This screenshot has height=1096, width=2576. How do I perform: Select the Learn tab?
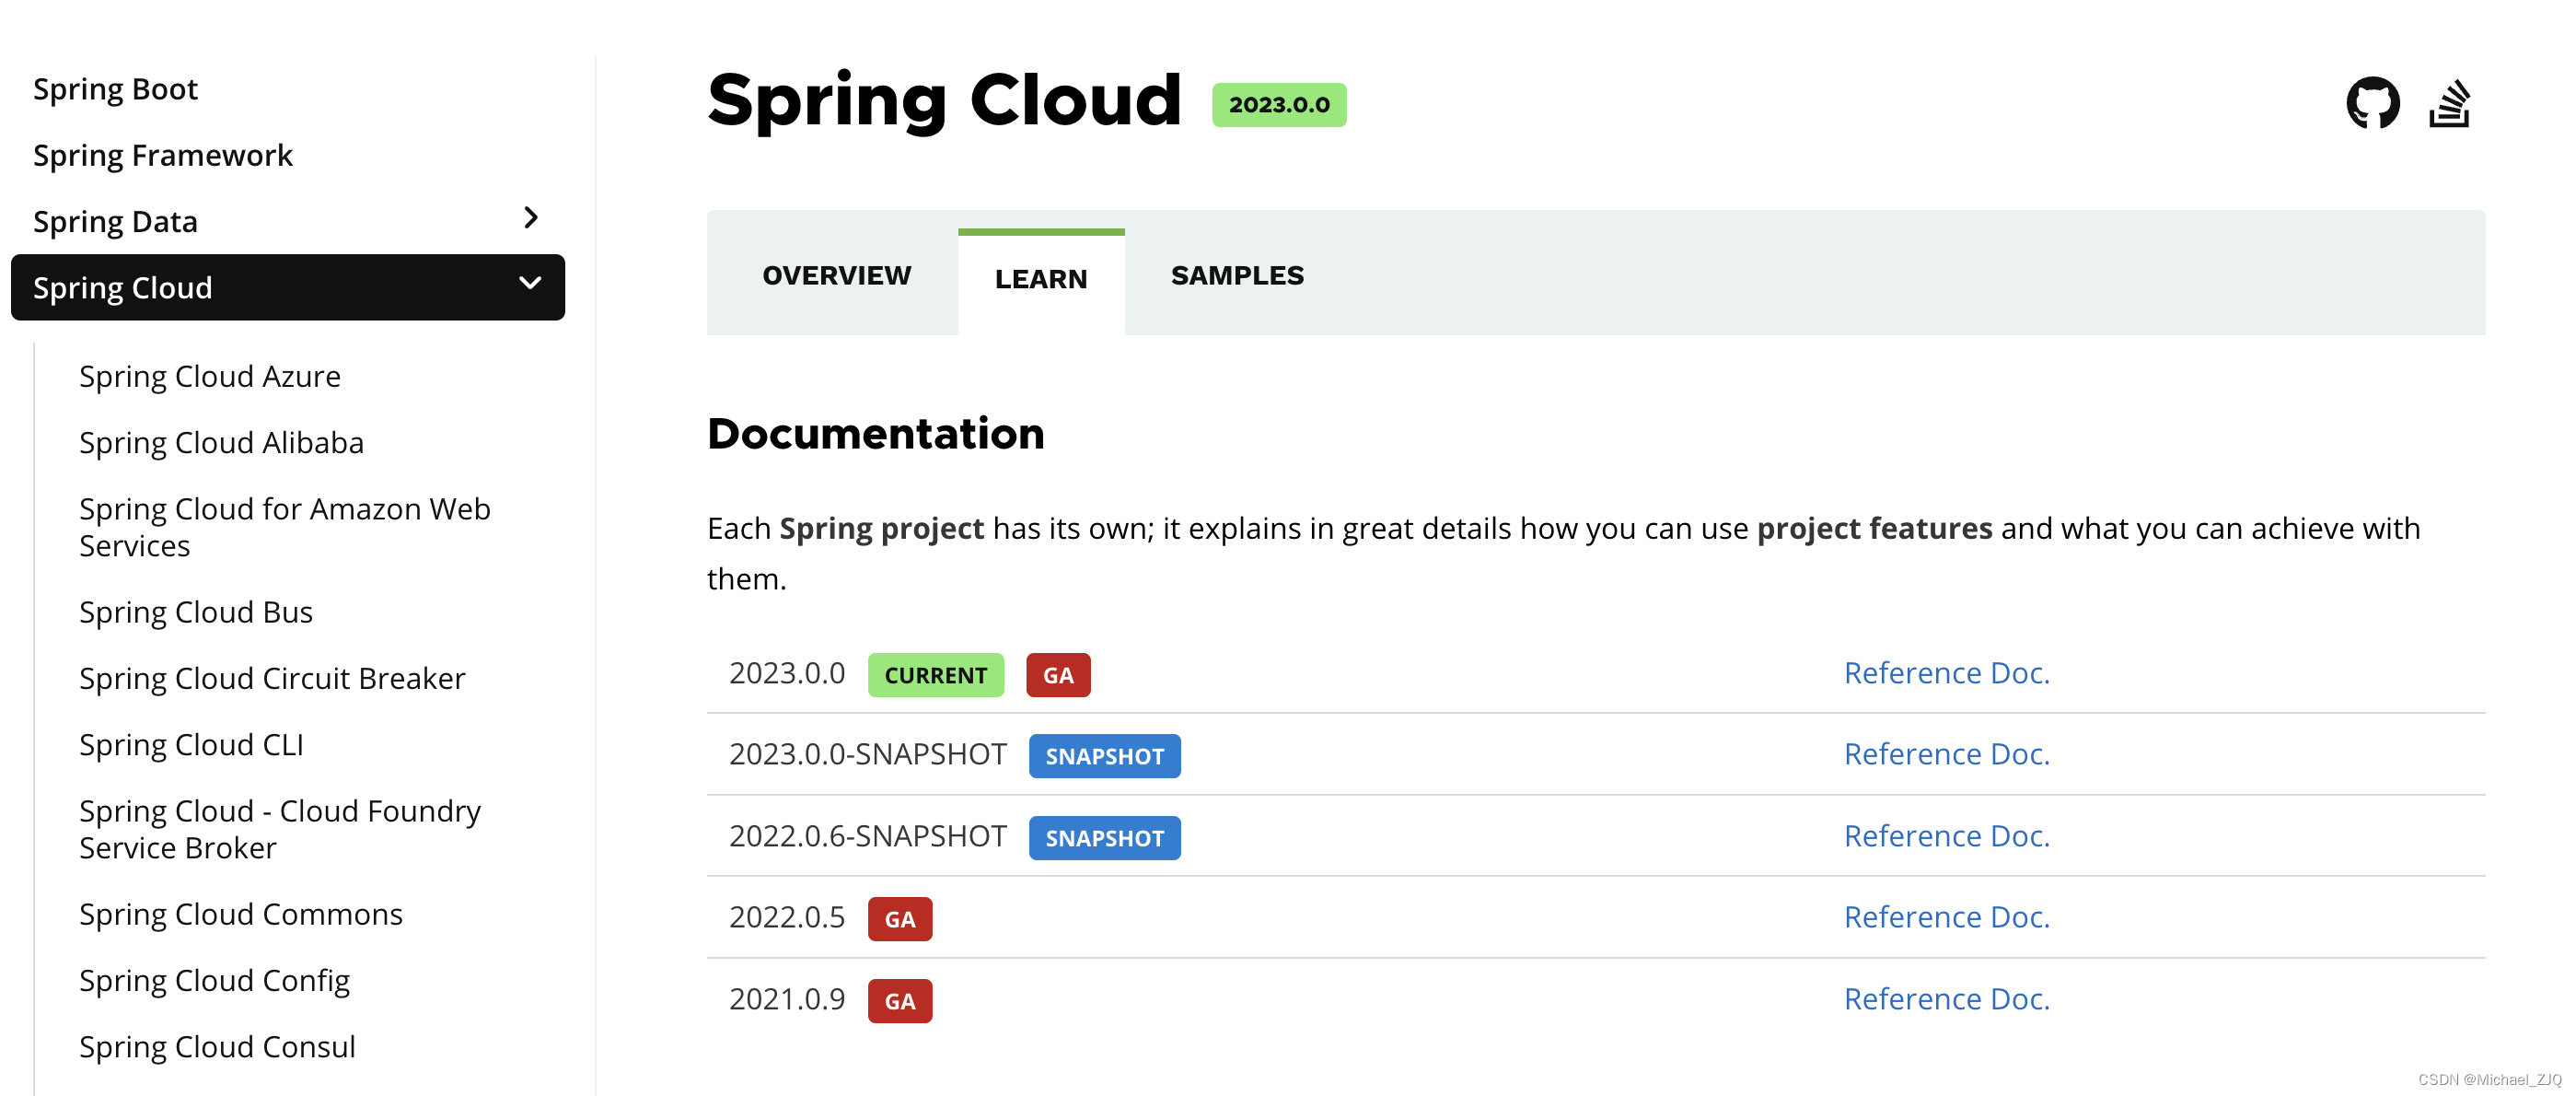coord(1040,279)
